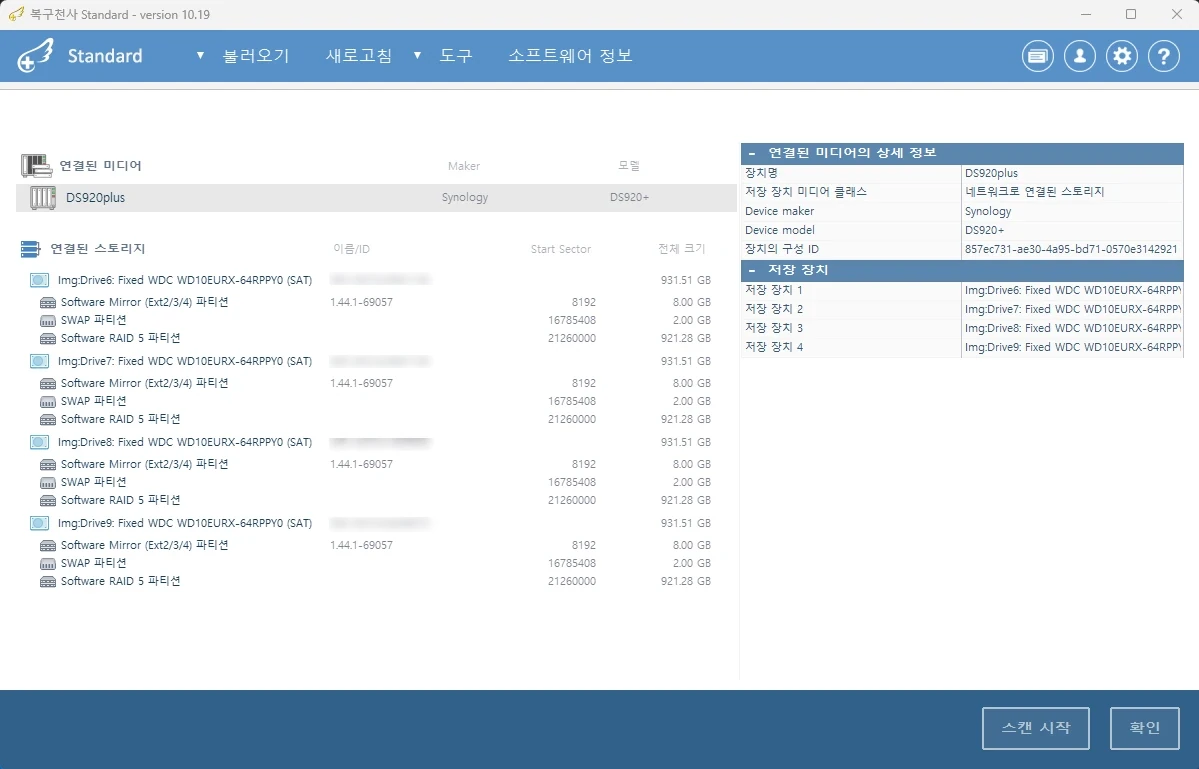Screen dimensions: 1199x769
Task: Click 저장 장치 2 row value
Action: tap(1073, 309)
